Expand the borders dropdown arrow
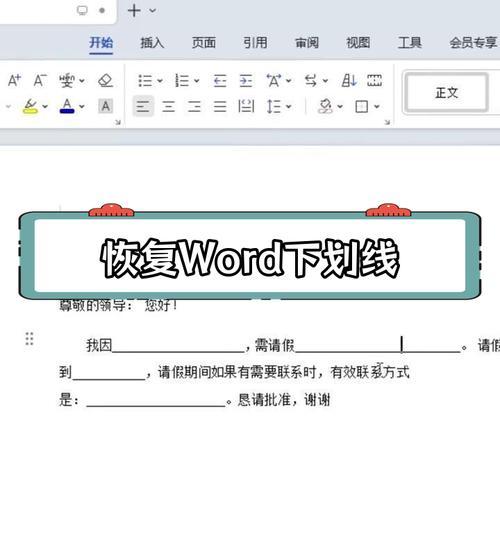Screen dimensions: 500x533 coord(377,107)
